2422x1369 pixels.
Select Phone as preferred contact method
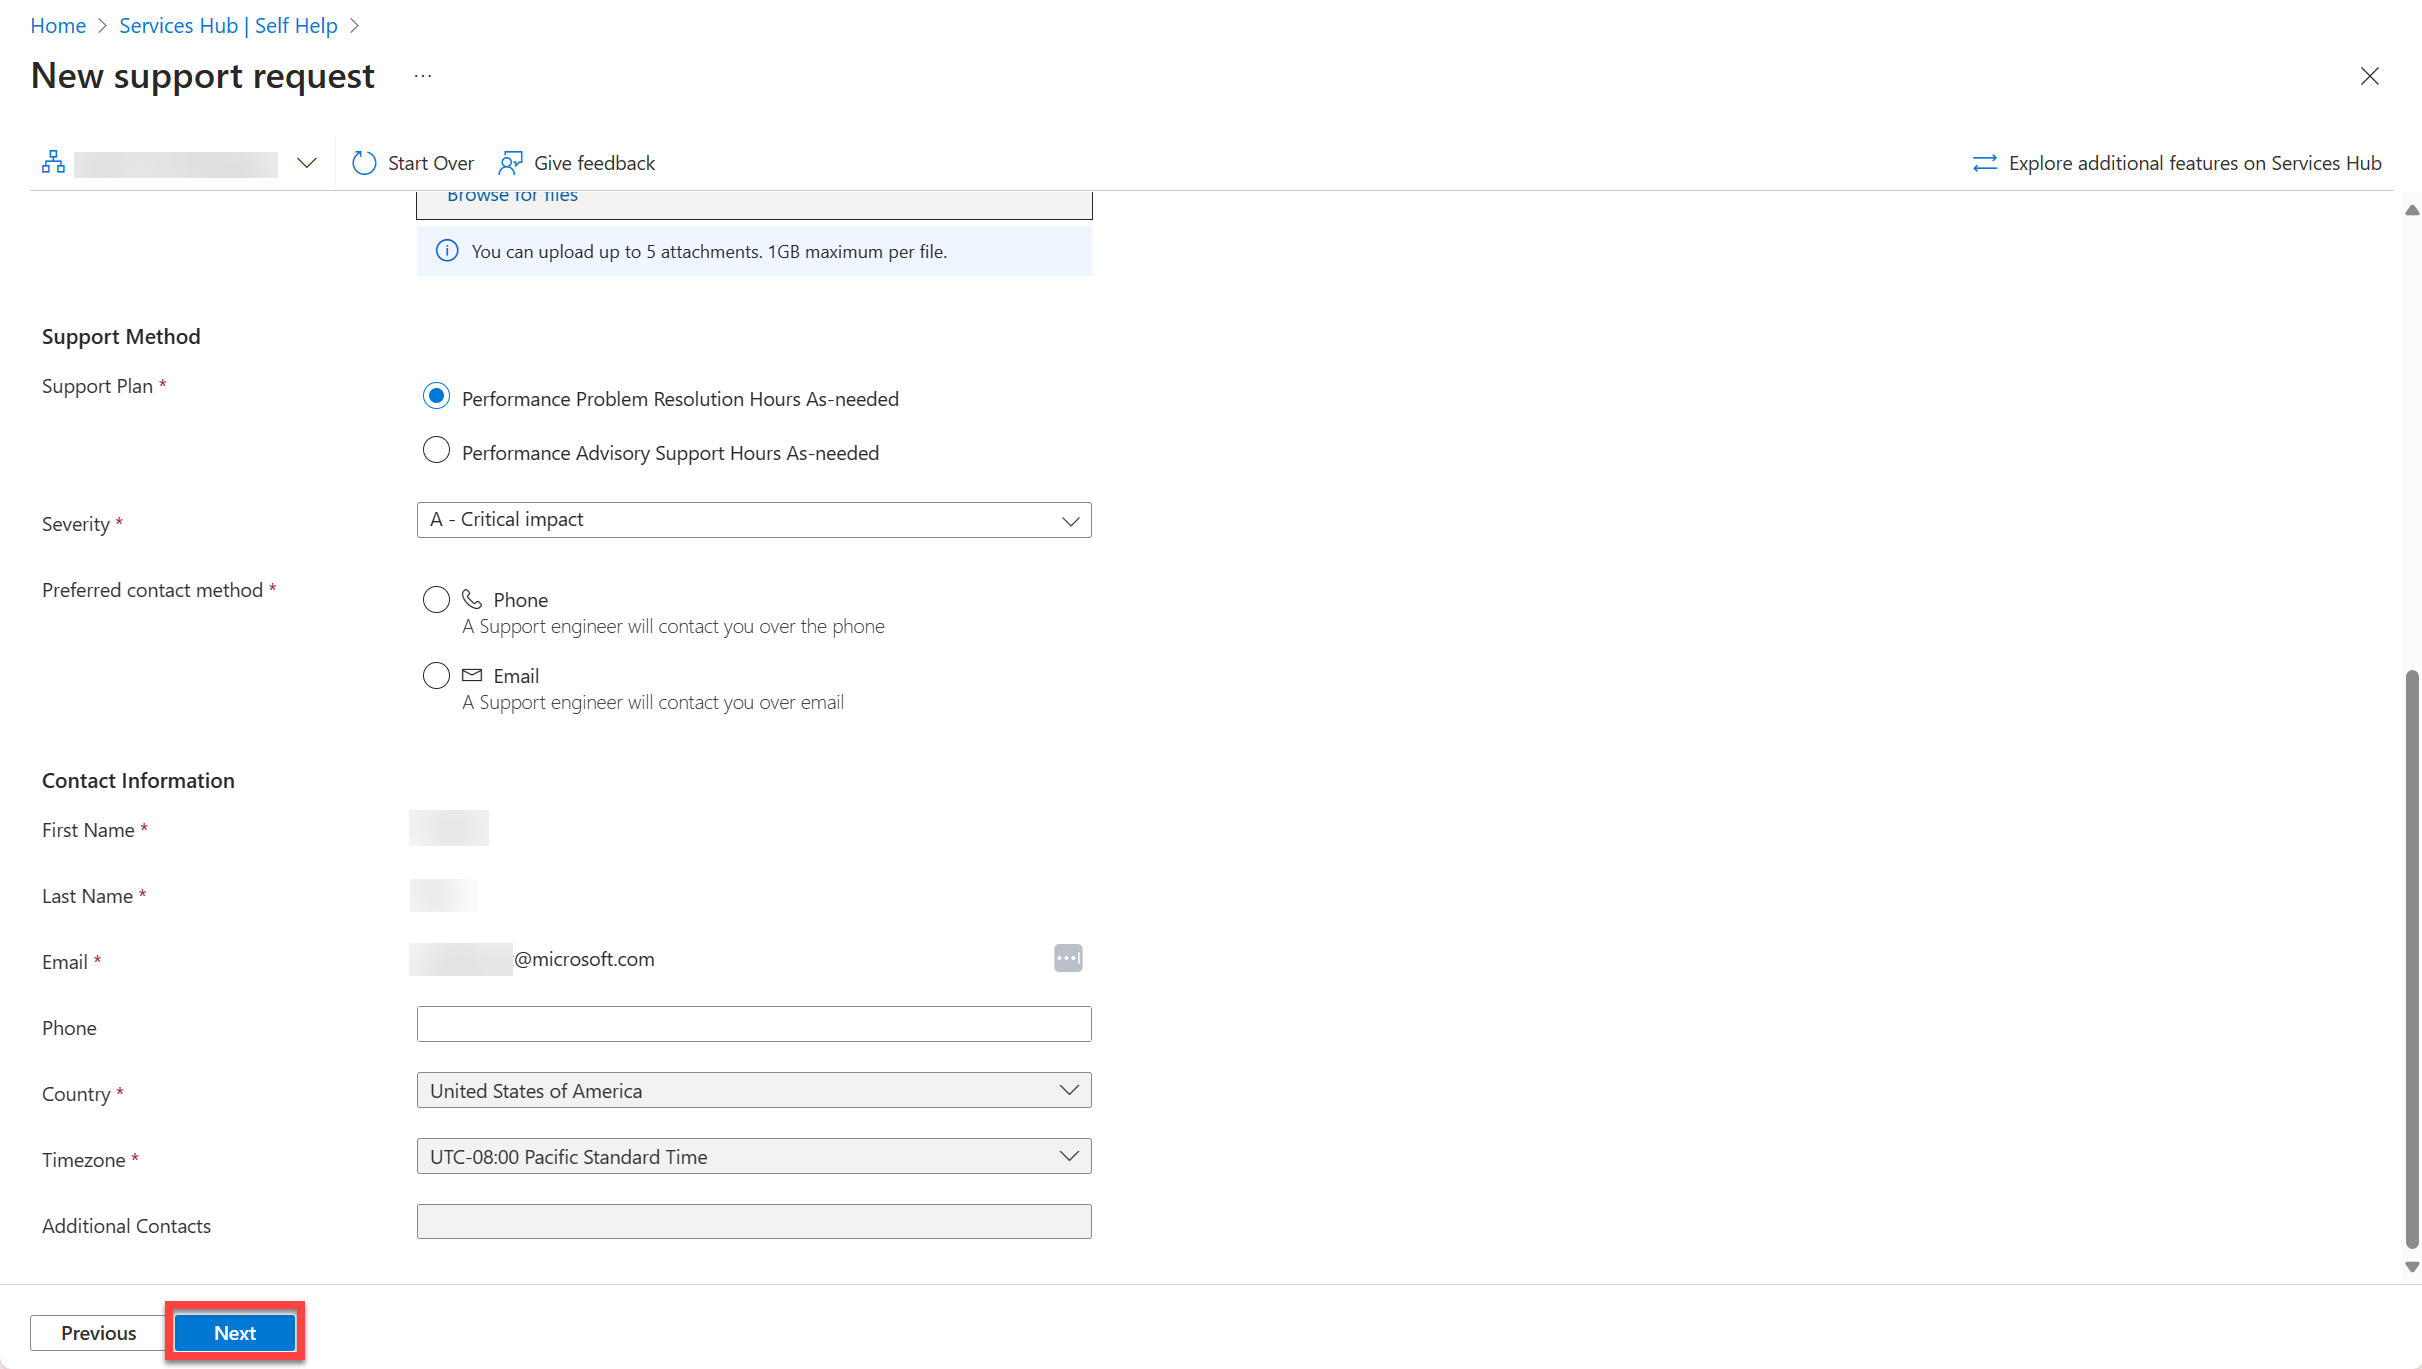point(436,599)
